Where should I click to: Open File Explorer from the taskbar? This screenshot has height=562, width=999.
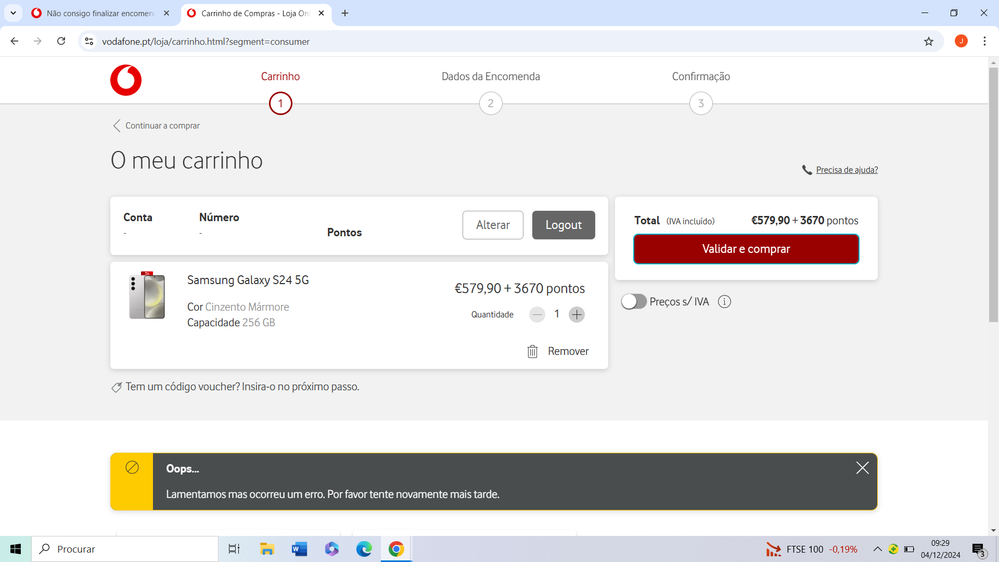267,549
